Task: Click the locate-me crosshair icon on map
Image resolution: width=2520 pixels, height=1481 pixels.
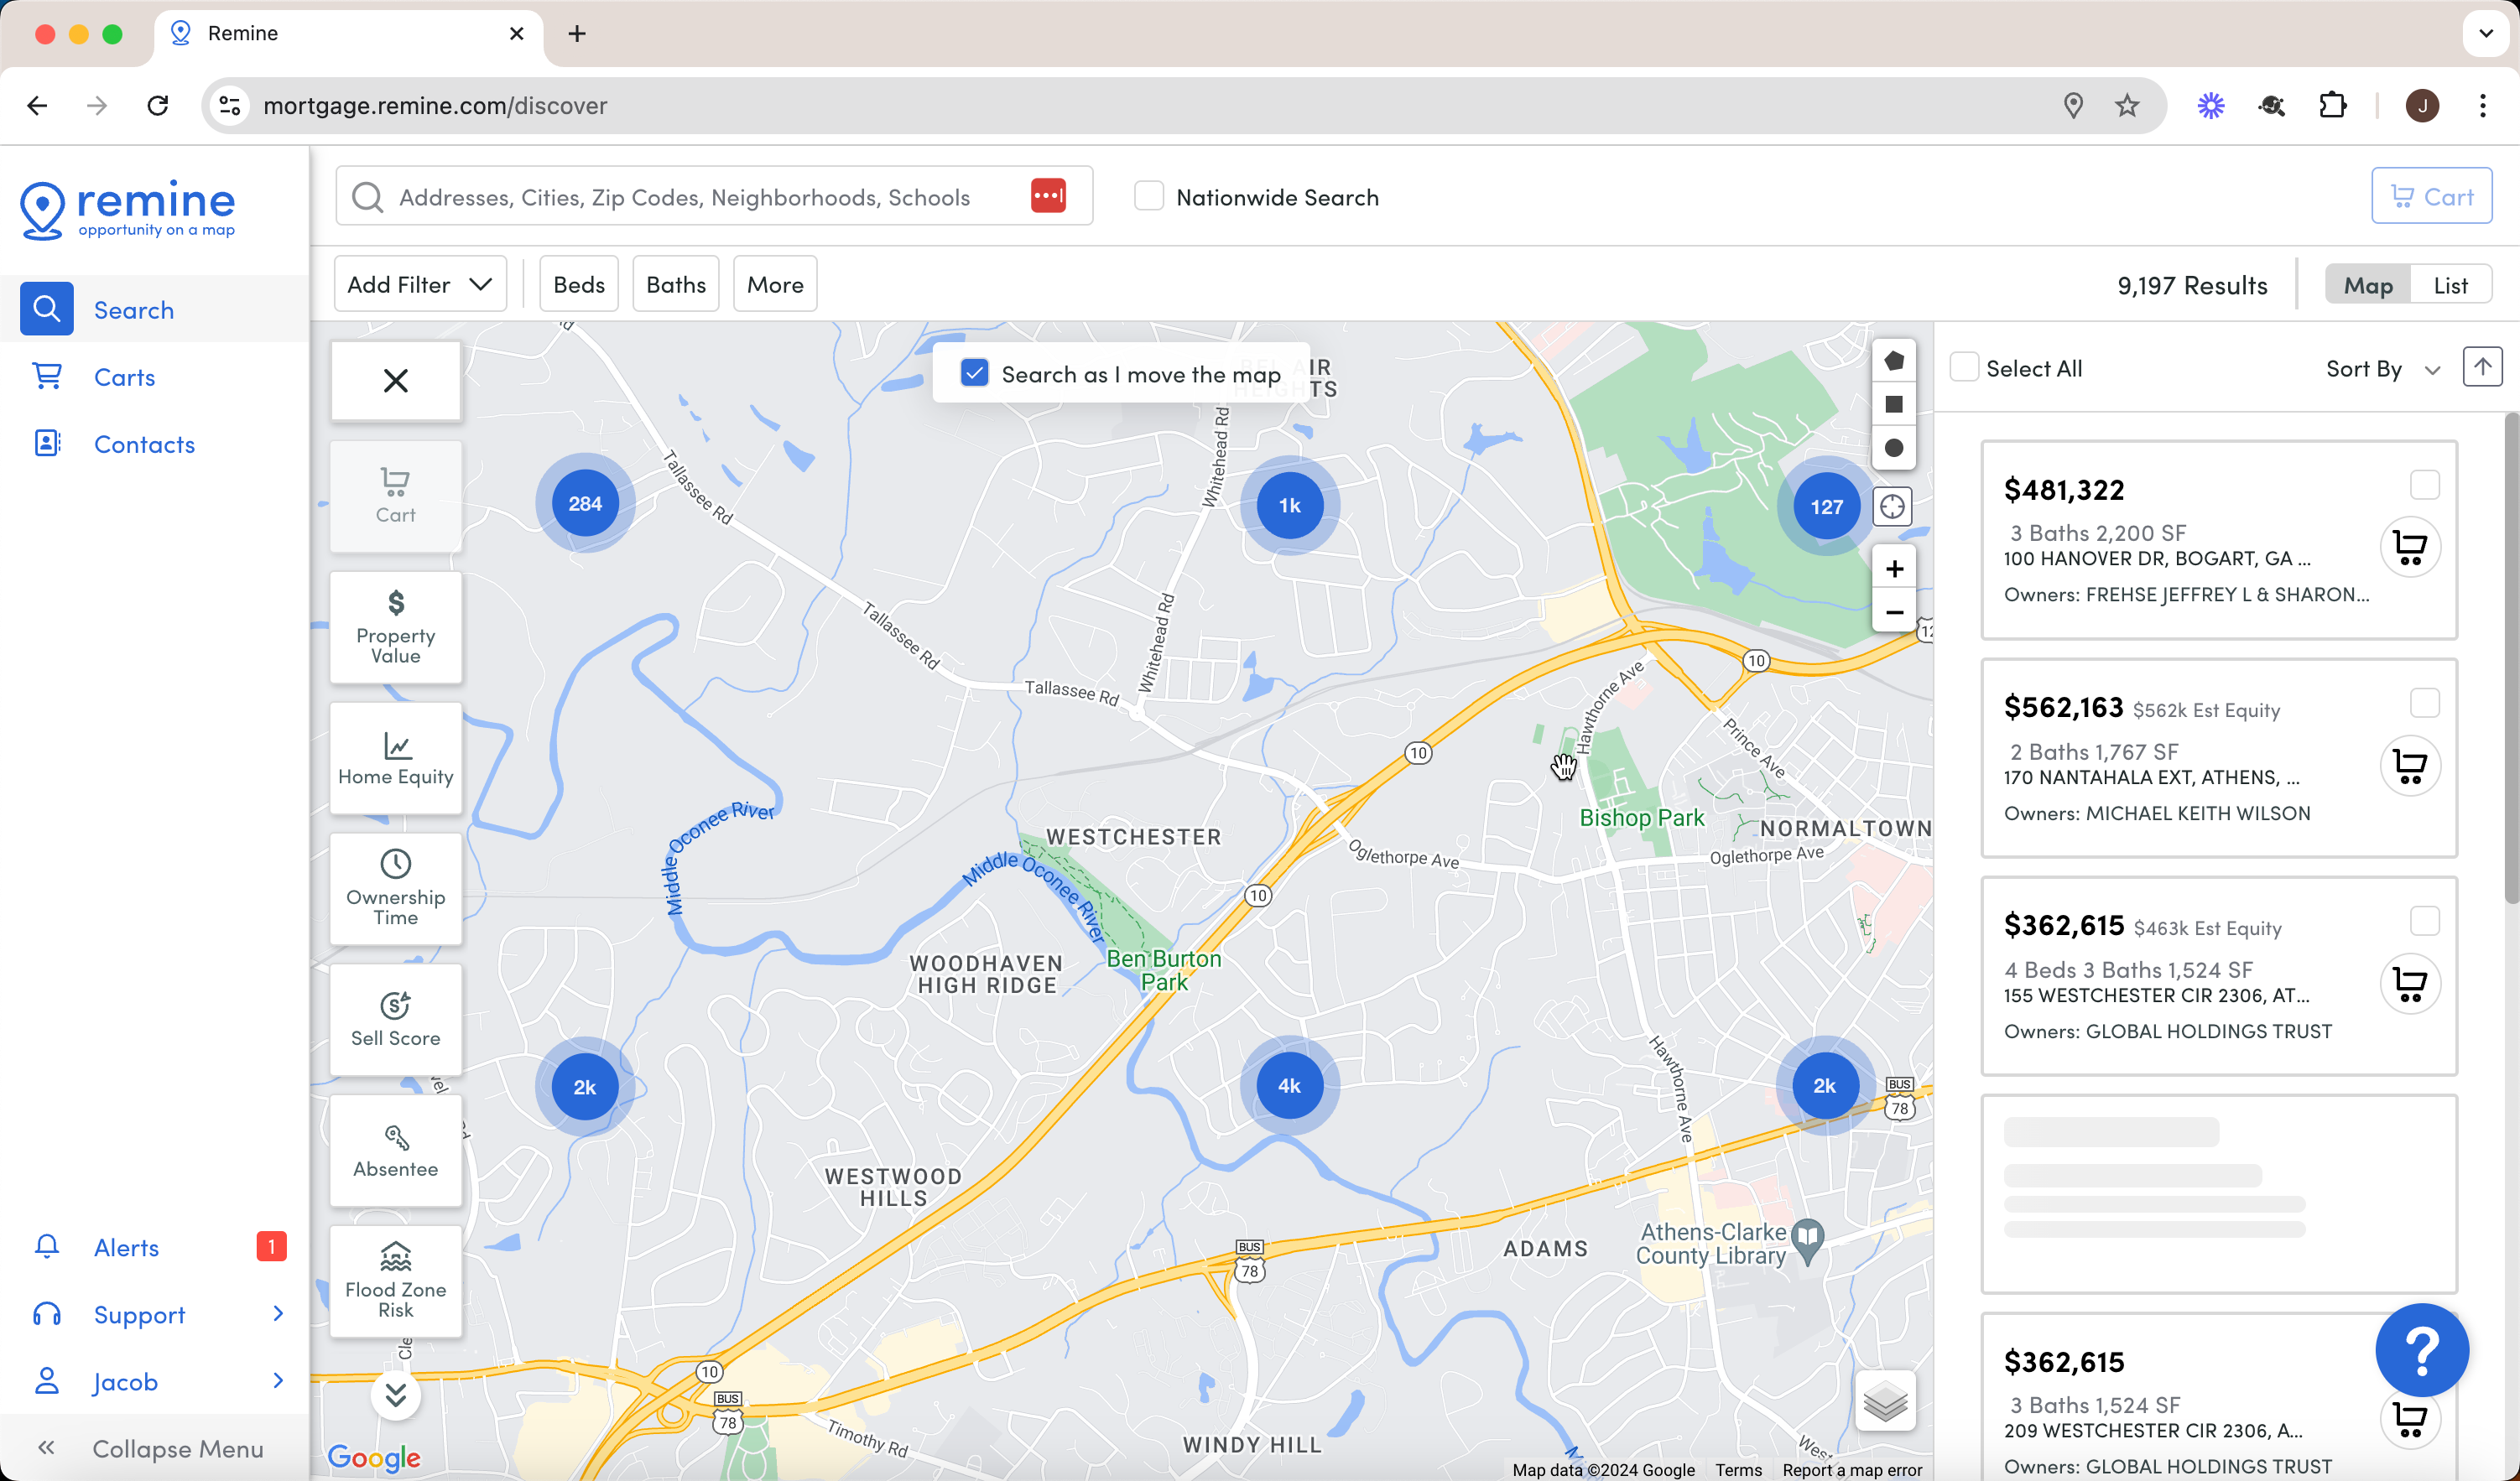Action: (1891, 507)
